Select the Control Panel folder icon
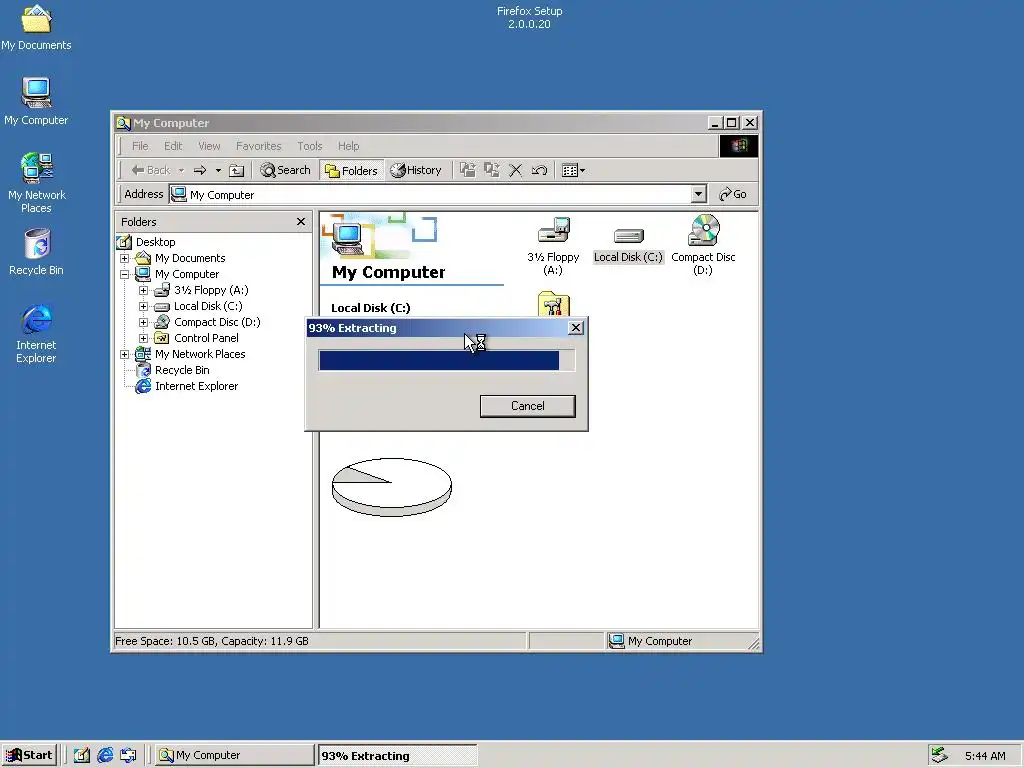 pyautogui.click(x=553, y=304)
